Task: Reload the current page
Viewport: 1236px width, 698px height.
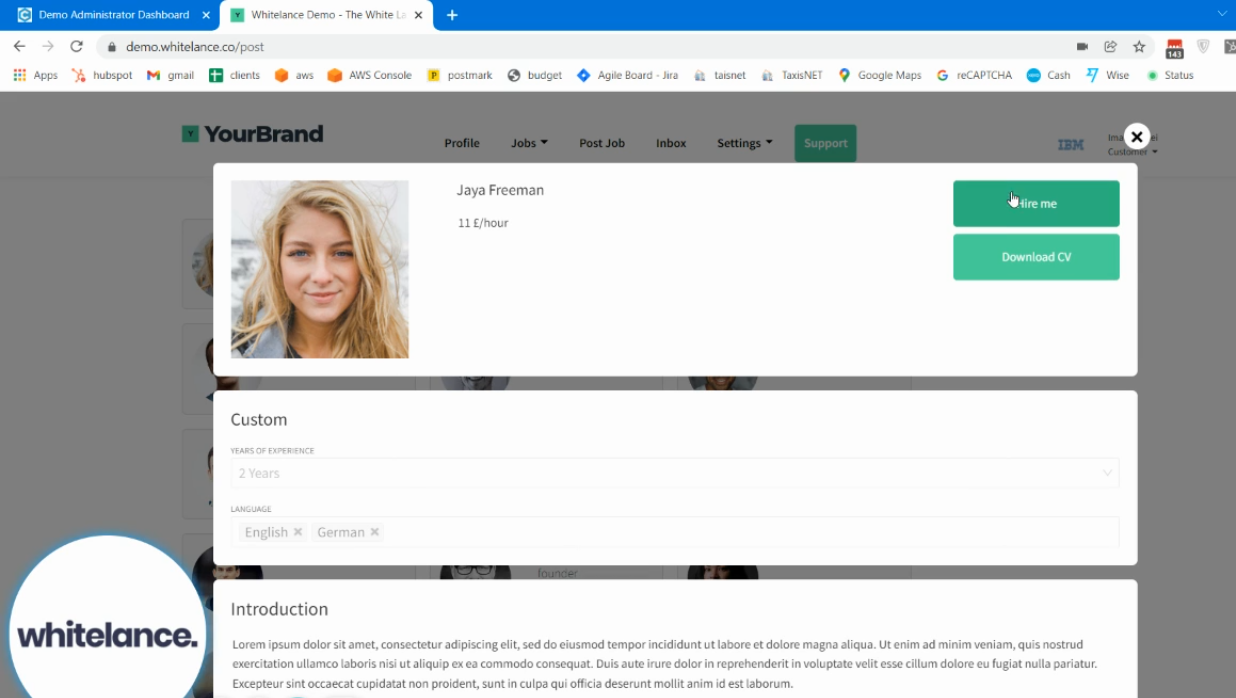Action: click(x=76, y=46)
